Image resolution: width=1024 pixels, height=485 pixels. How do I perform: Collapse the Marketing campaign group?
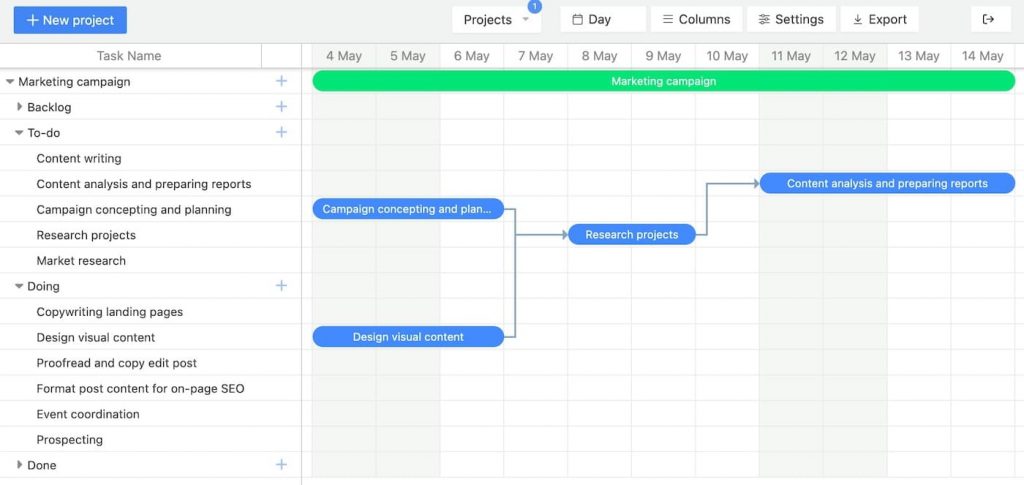click(x=10, y=82)
